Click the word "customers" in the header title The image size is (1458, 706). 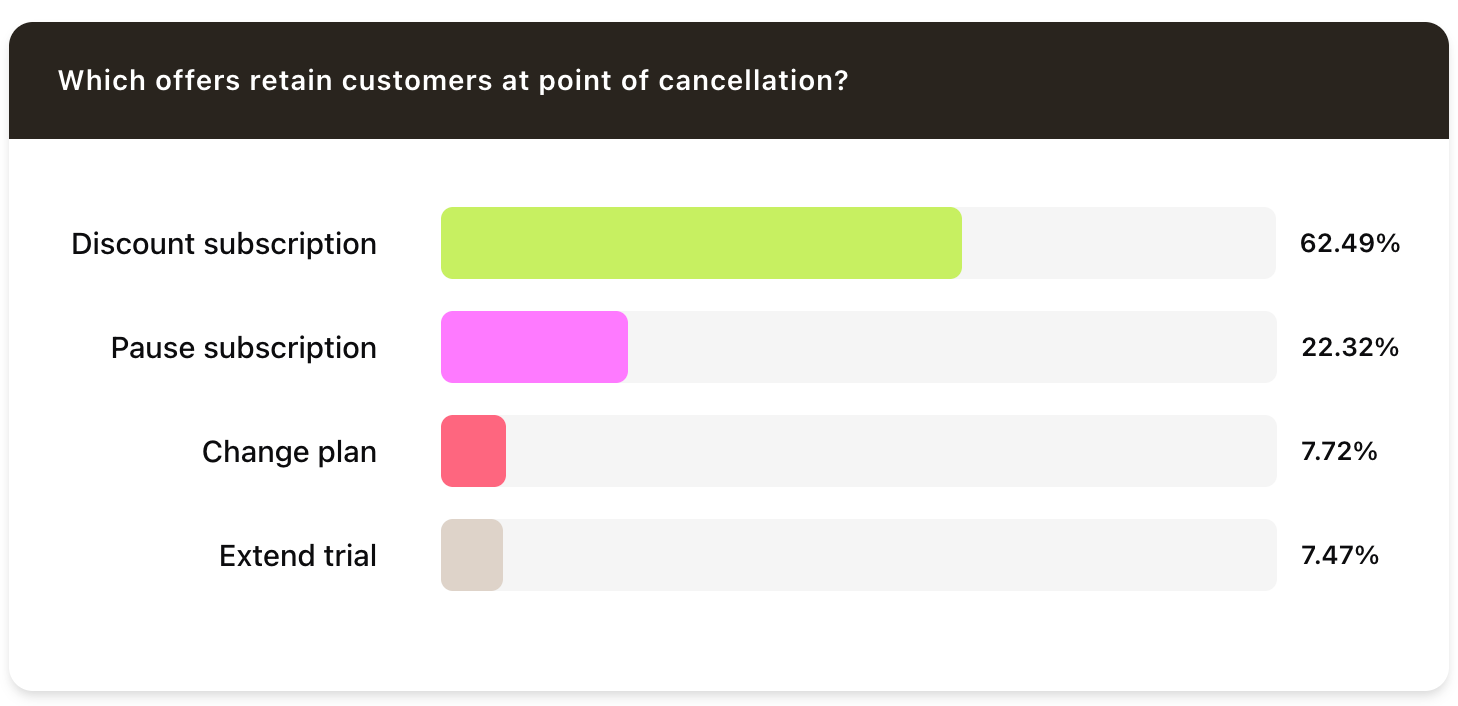pyautogui.click(x=406, y=81)
